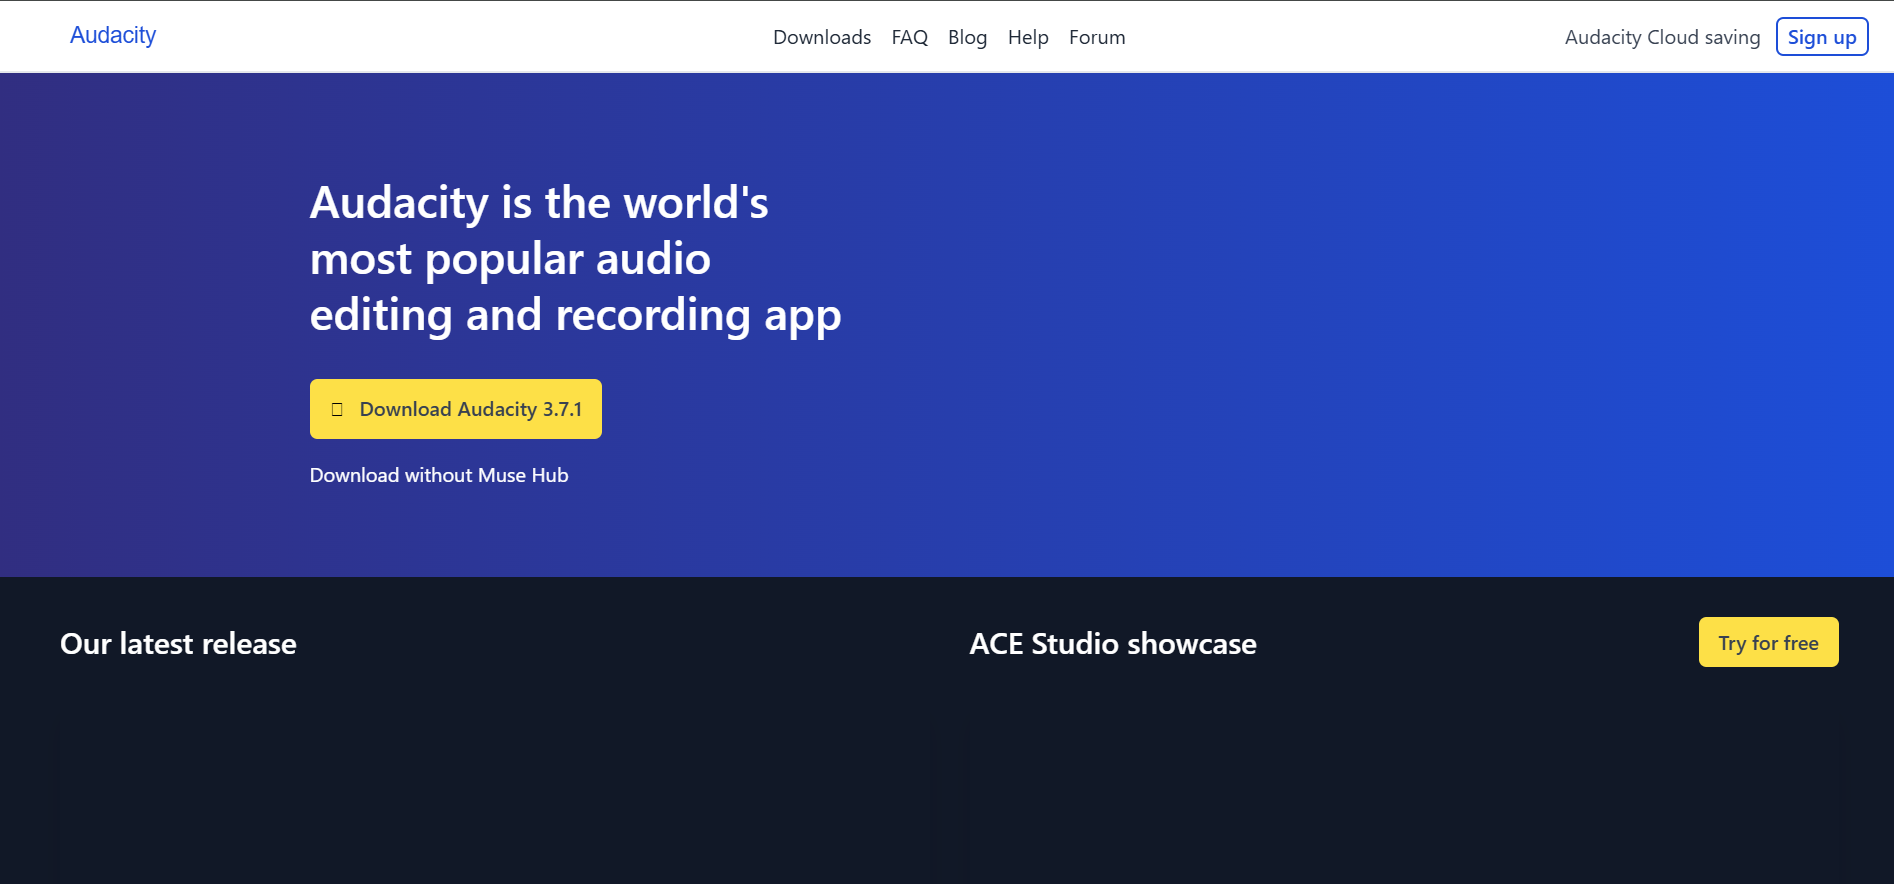
Task: Open the Help menu link
Action: (x=1028, y=37)
